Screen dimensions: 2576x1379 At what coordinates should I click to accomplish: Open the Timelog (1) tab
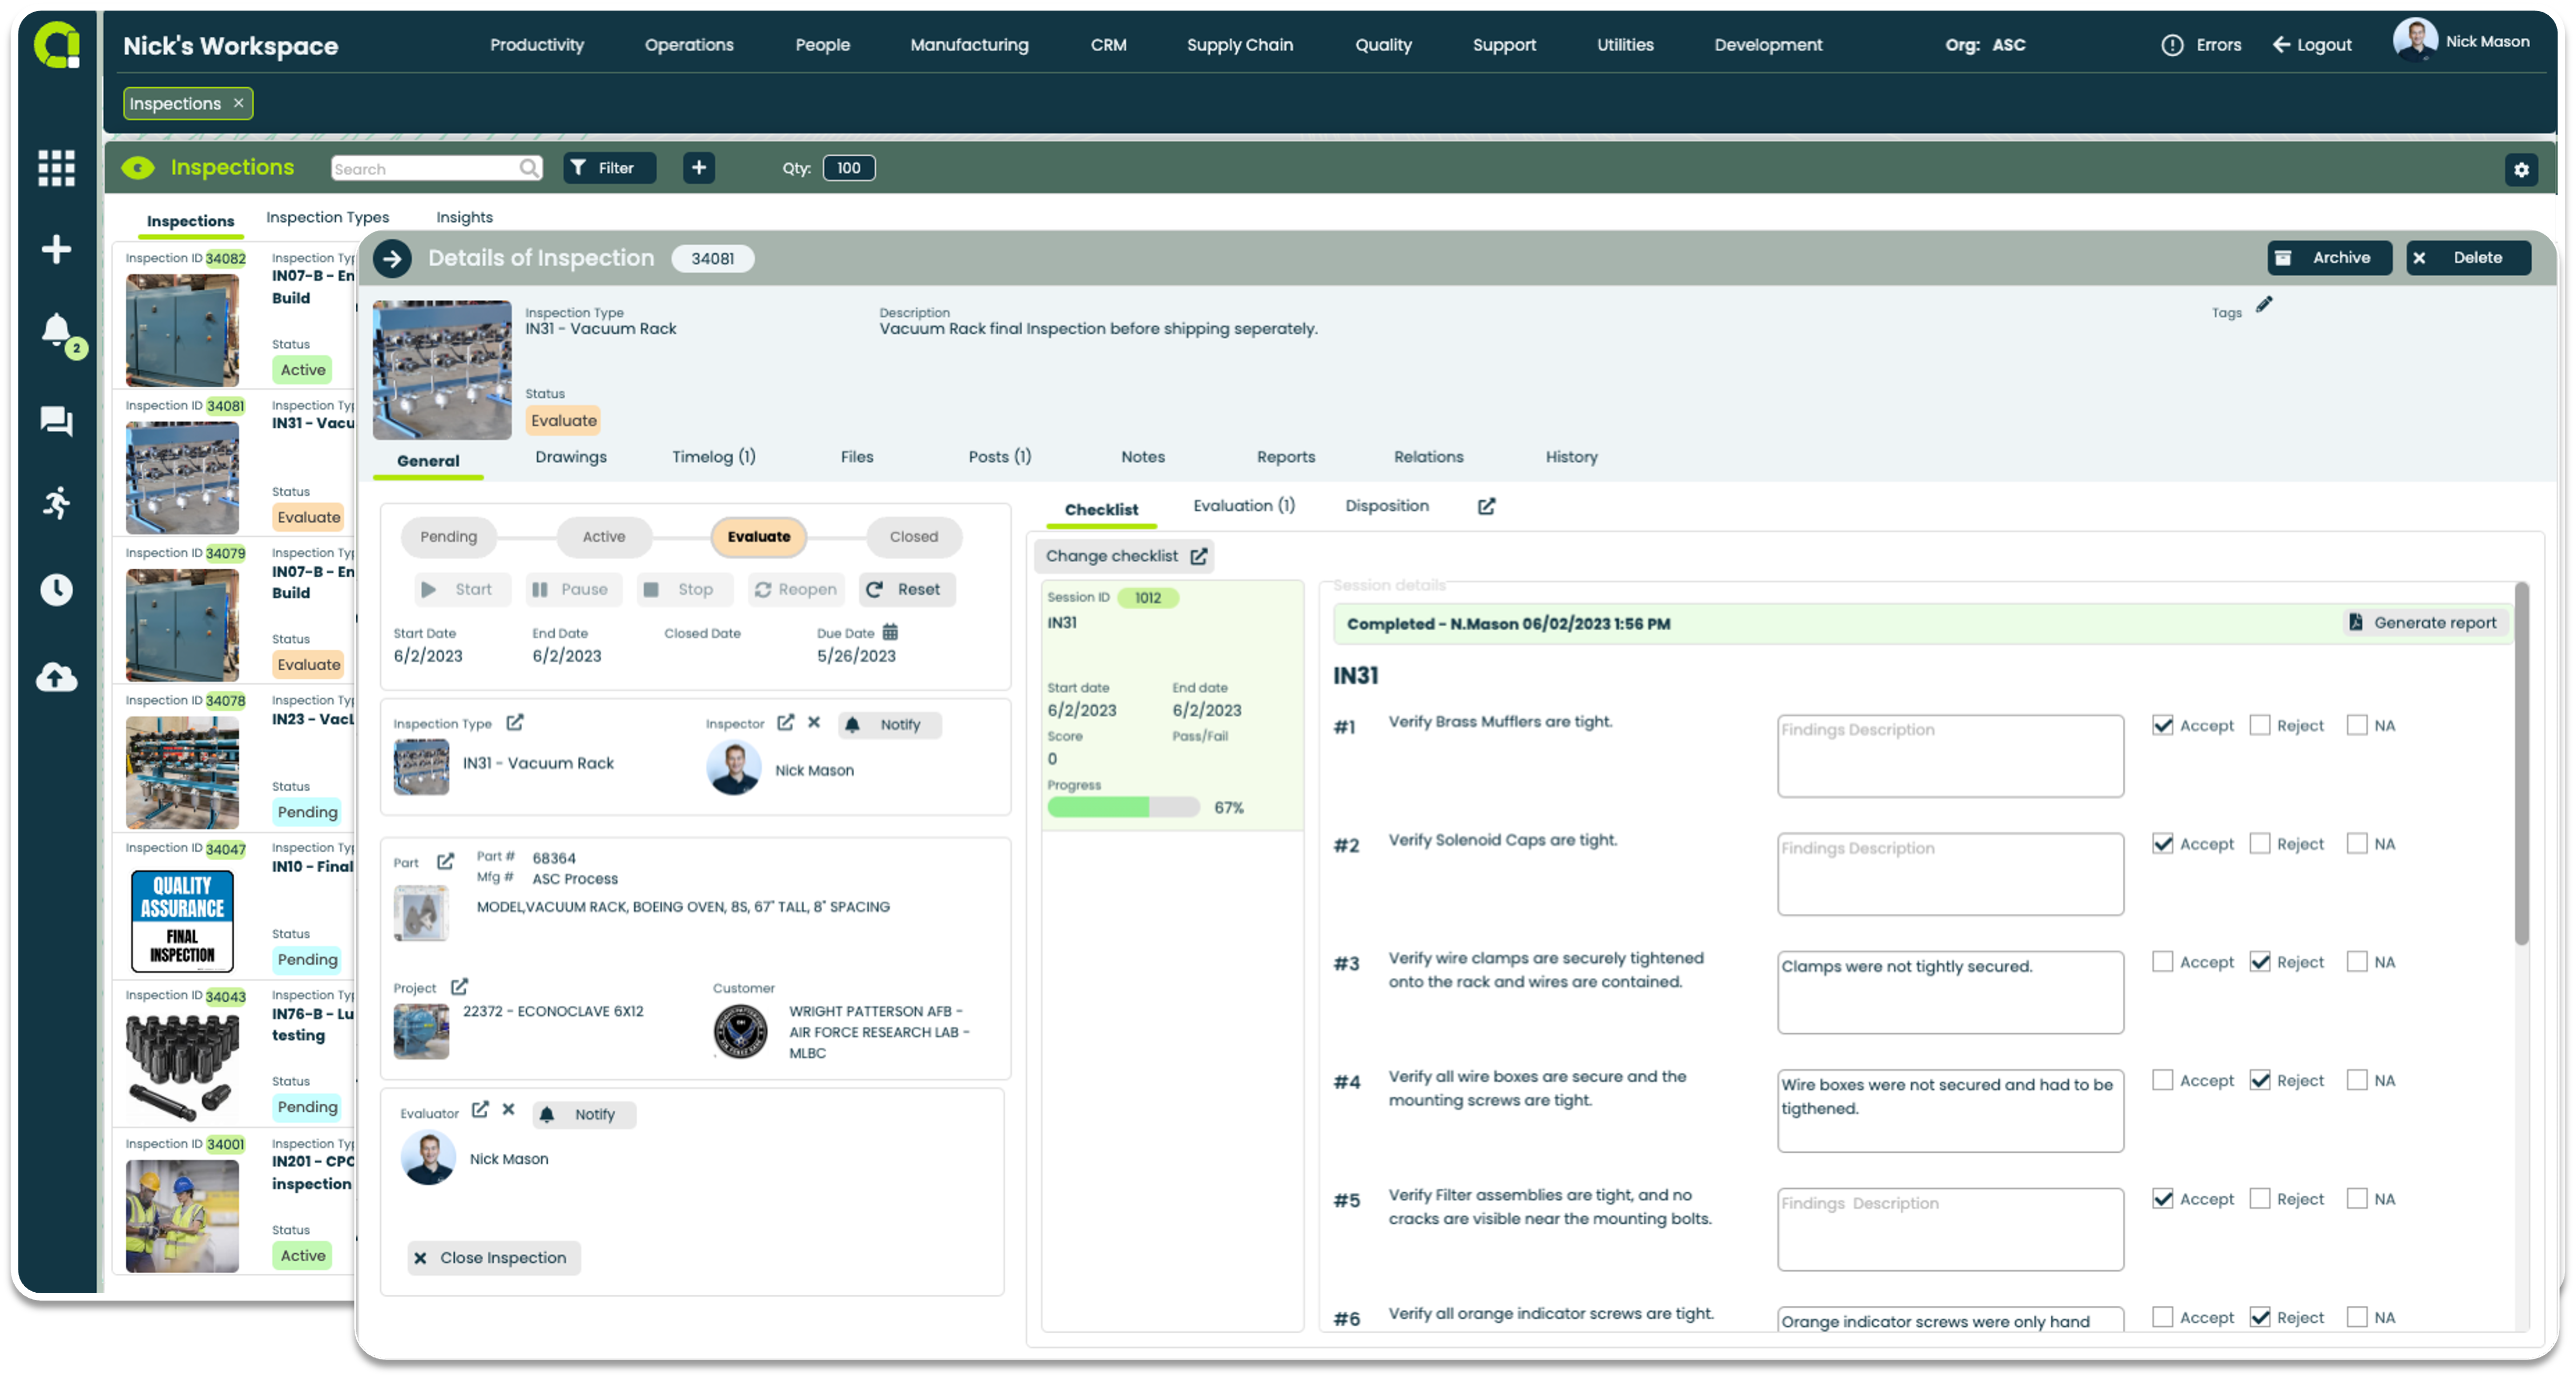[x=714, y=458]
